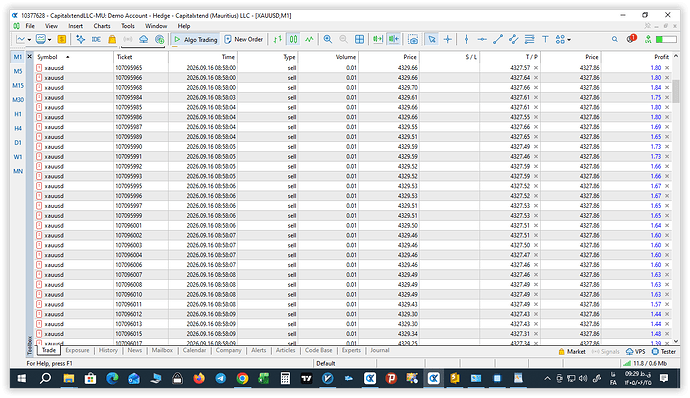This screenshot has height=398, width=690.
Task: Open the Insert menu
Action: pyautogui.click(x=75, y=26)
